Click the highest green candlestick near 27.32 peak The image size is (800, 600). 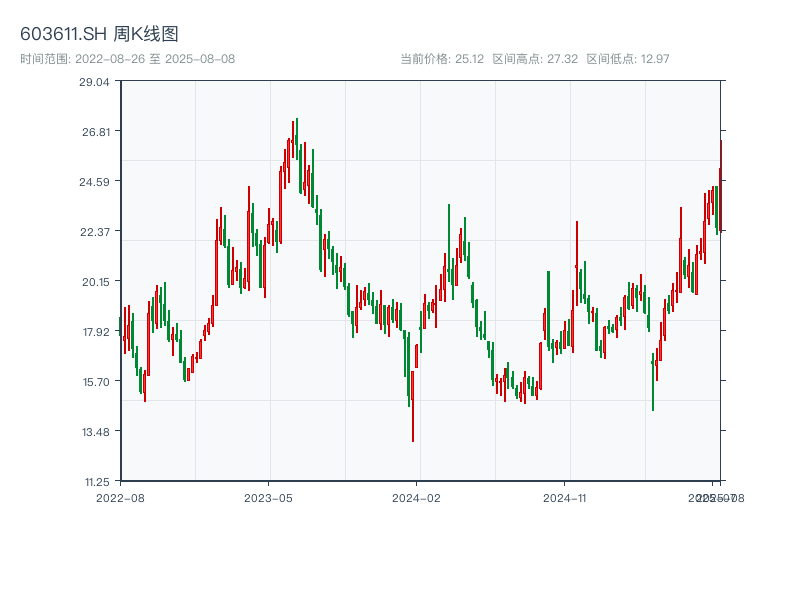[296, 139]
